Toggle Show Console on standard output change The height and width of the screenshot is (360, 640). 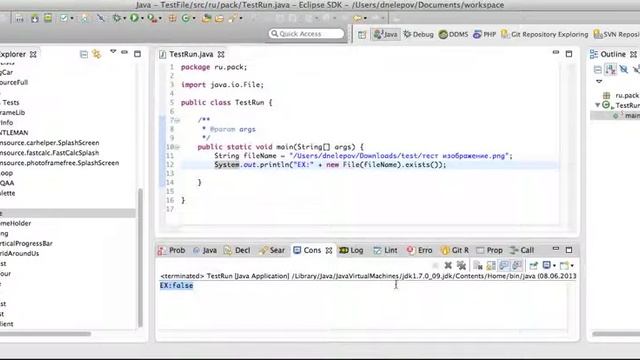coord(504,266)
